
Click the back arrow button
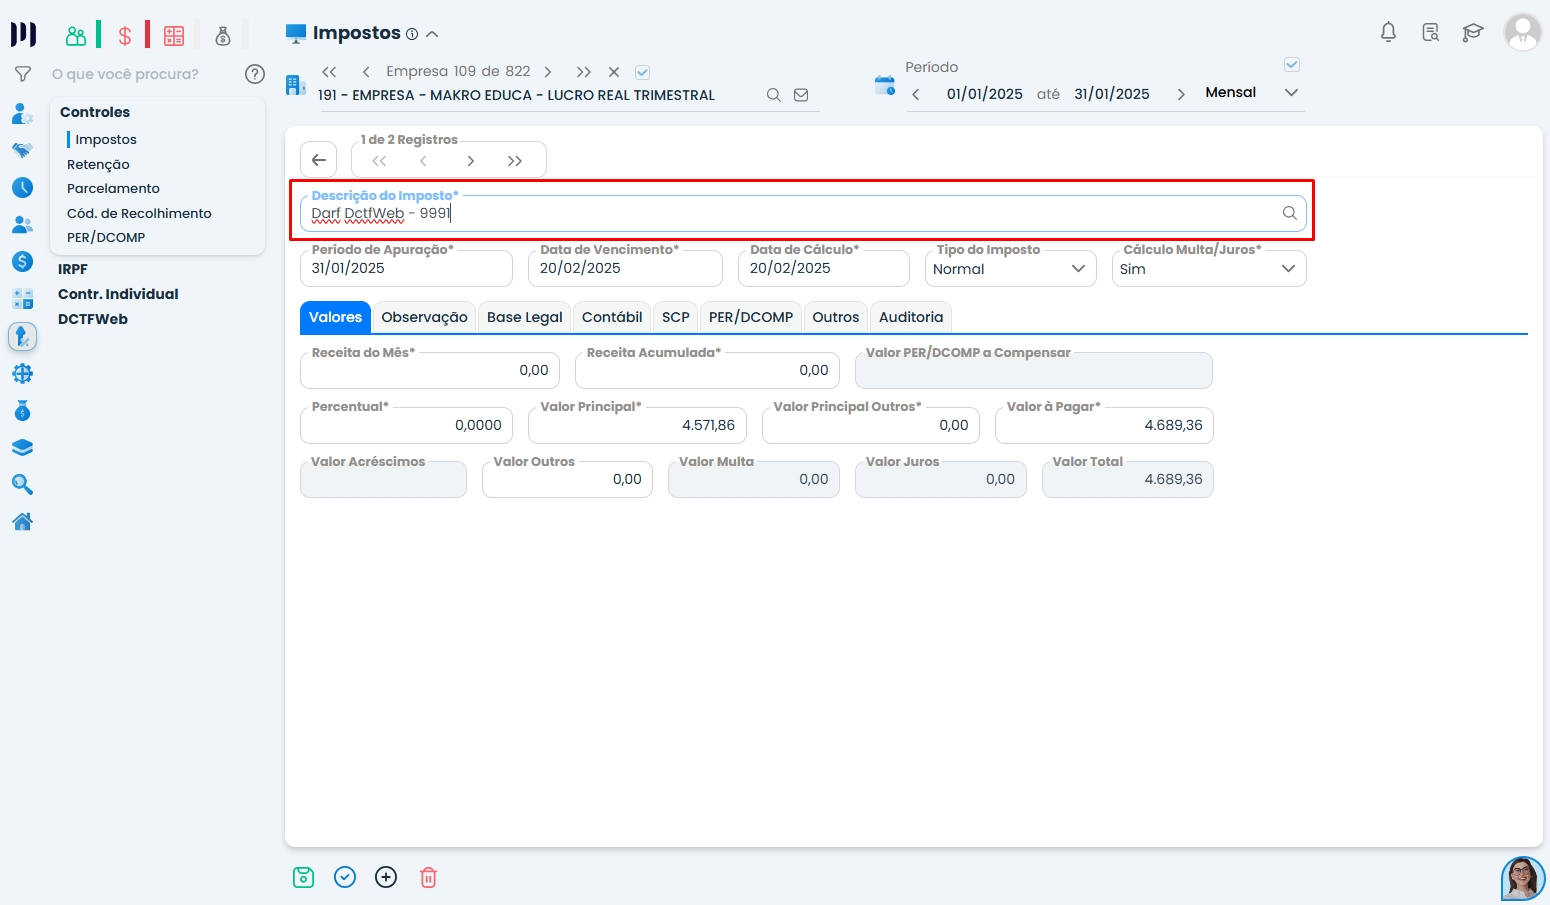(x=319, y=160)
